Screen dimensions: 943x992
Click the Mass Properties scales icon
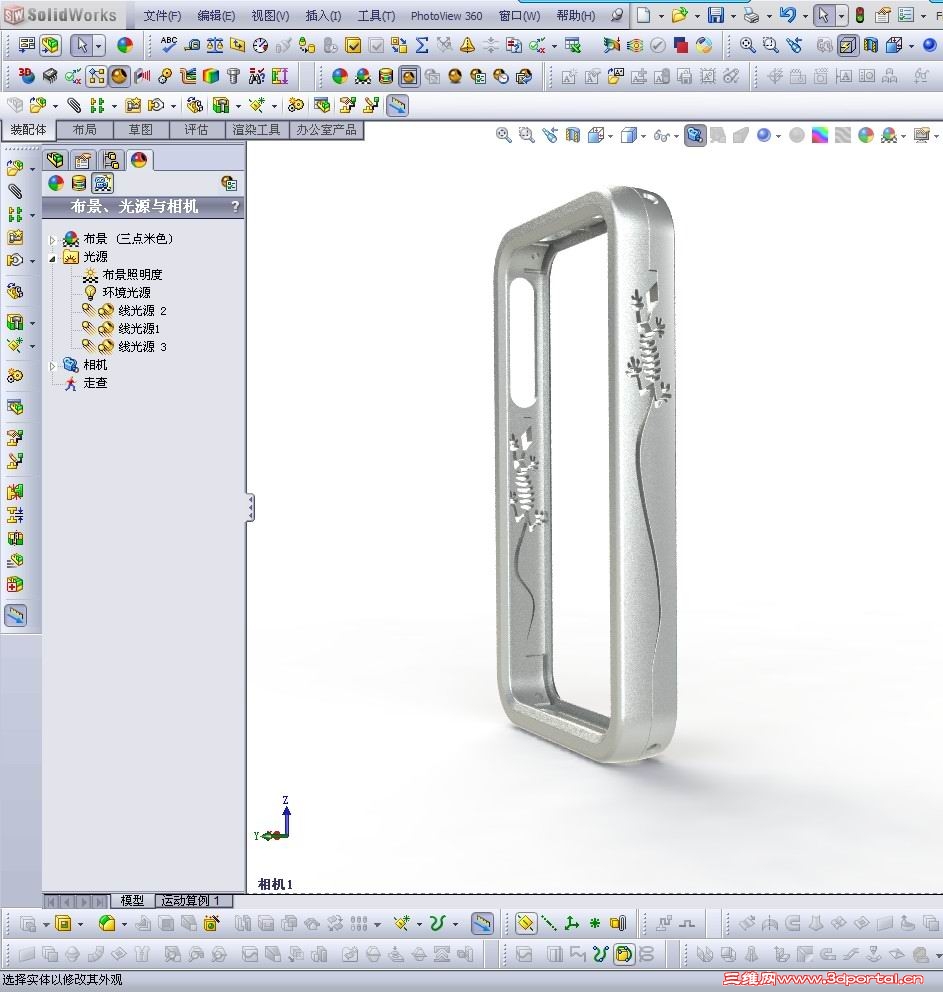(x=215, y=45)
